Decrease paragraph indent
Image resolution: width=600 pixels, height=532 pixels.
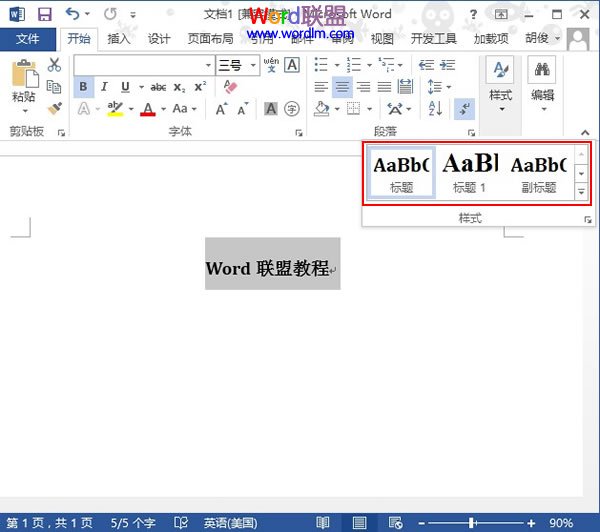[x=426, y=65]
